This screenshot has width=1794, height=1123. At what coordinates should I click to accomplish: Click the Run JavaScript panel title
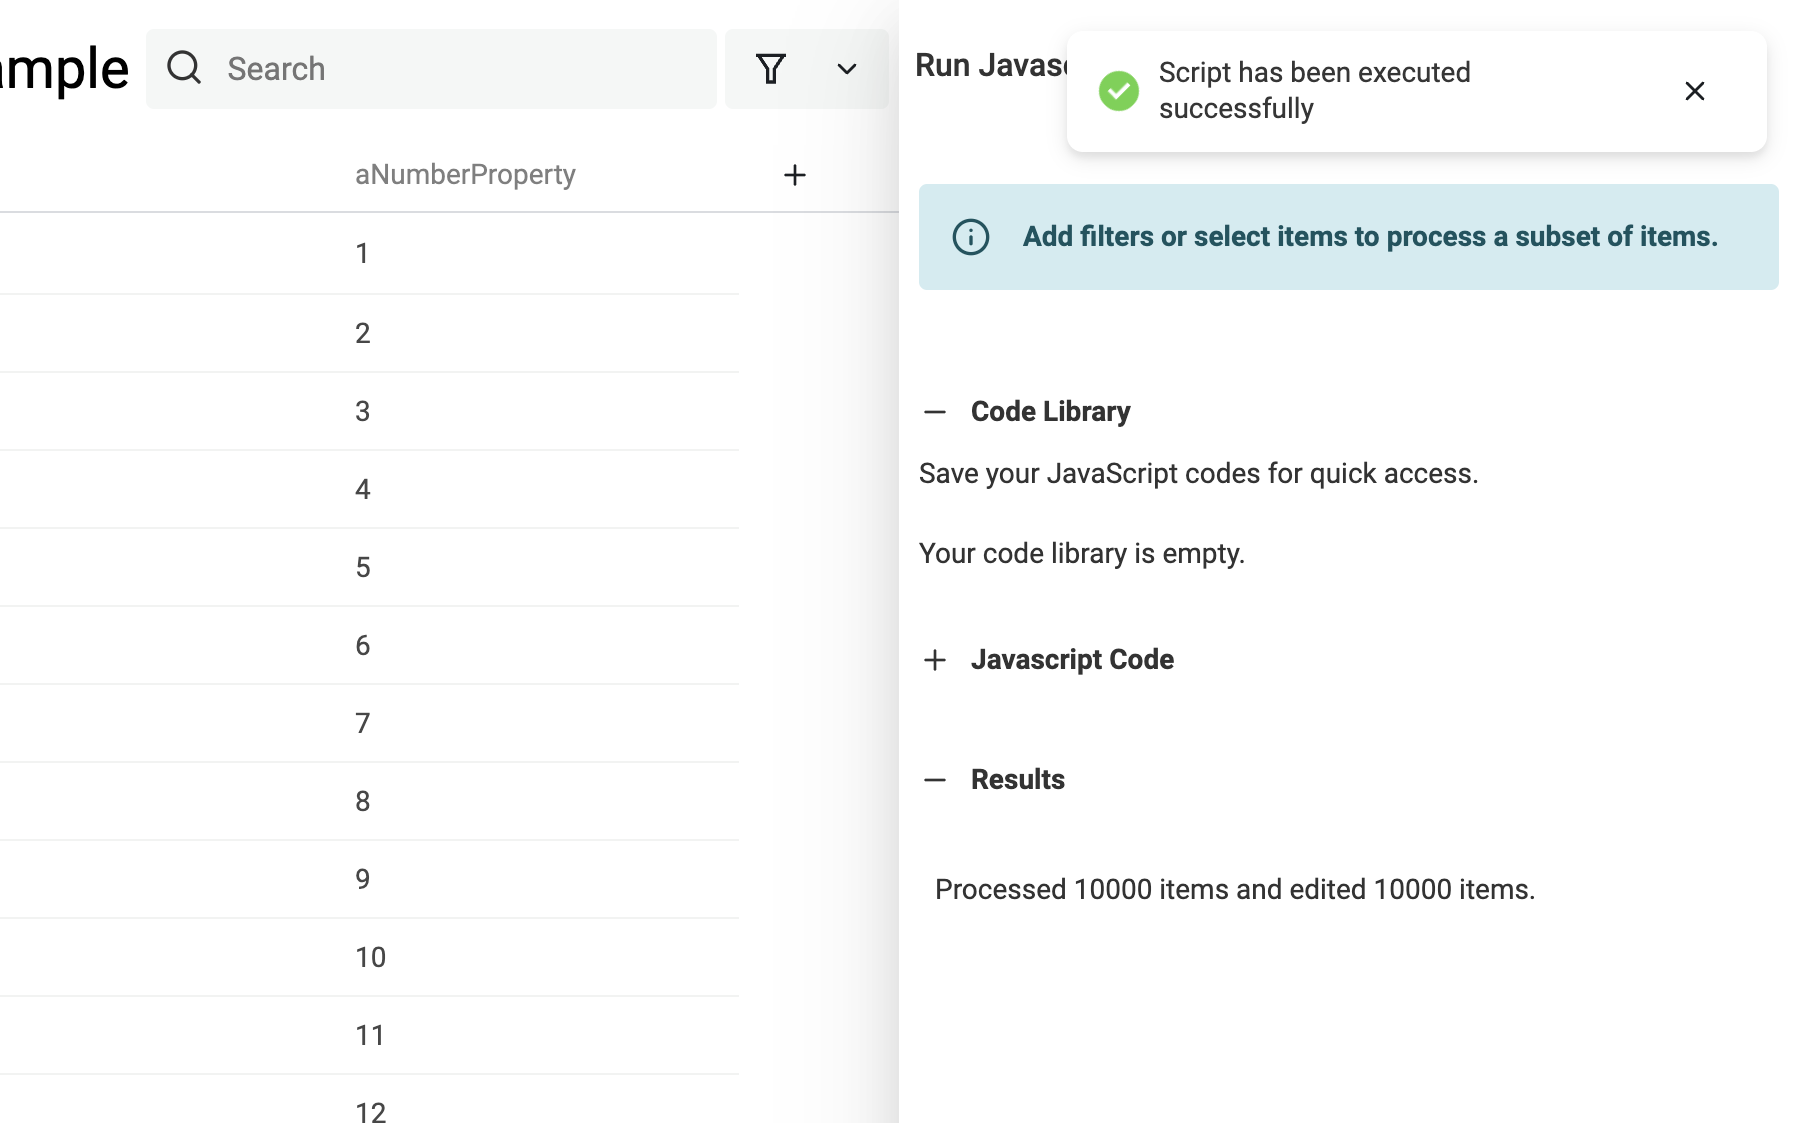click(990, 66)
